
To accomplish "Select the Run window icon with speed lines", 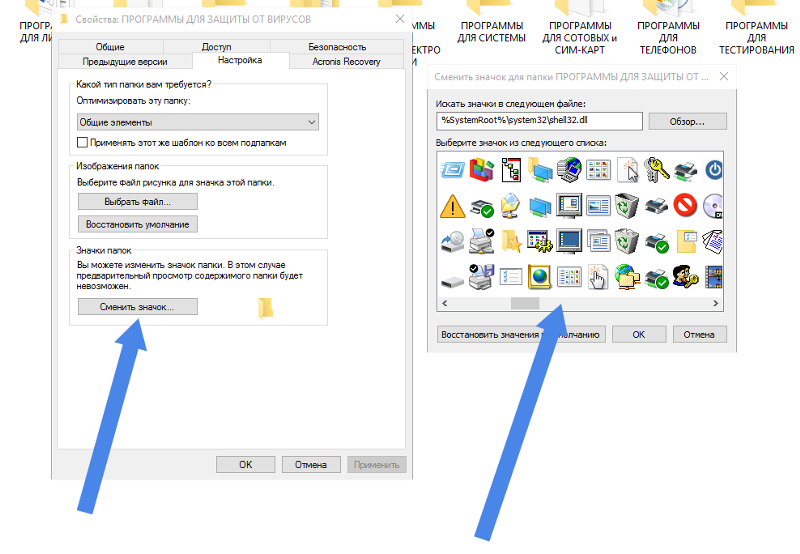I will [x=452, y=169].
